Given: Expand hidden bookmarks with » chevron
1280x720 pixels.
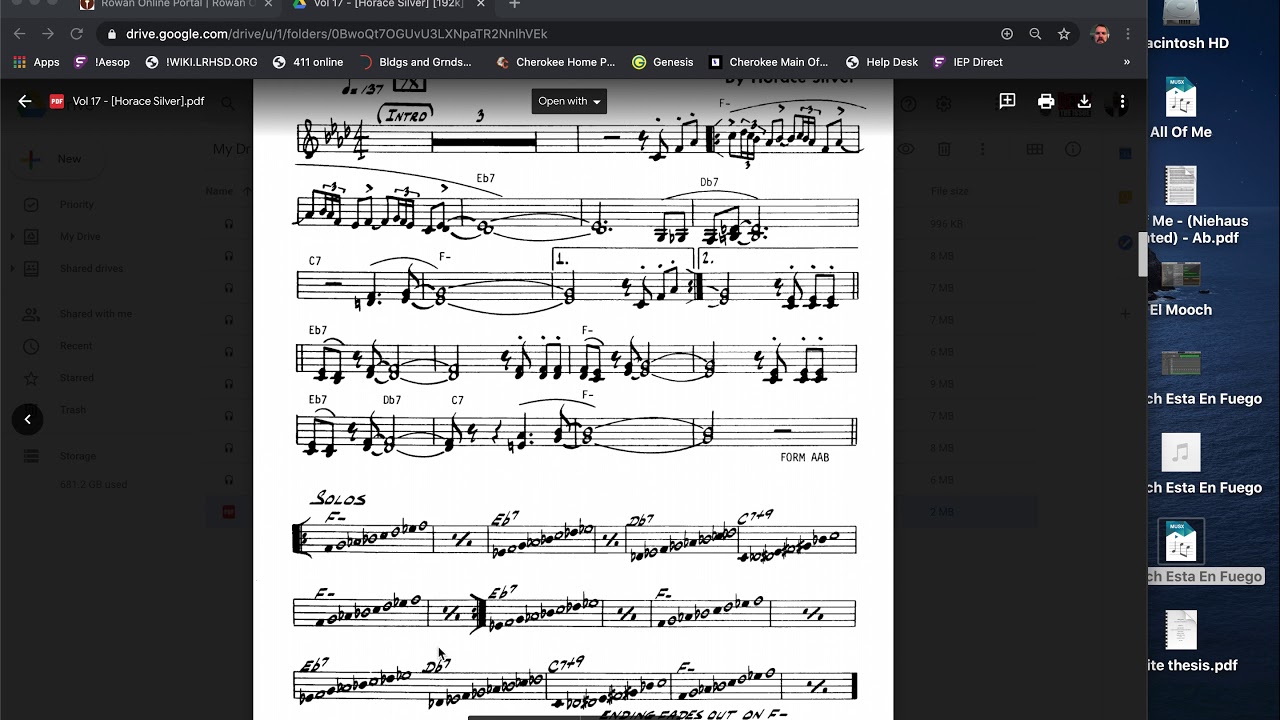Looking at the screenshot, I should coord(1127,62).
